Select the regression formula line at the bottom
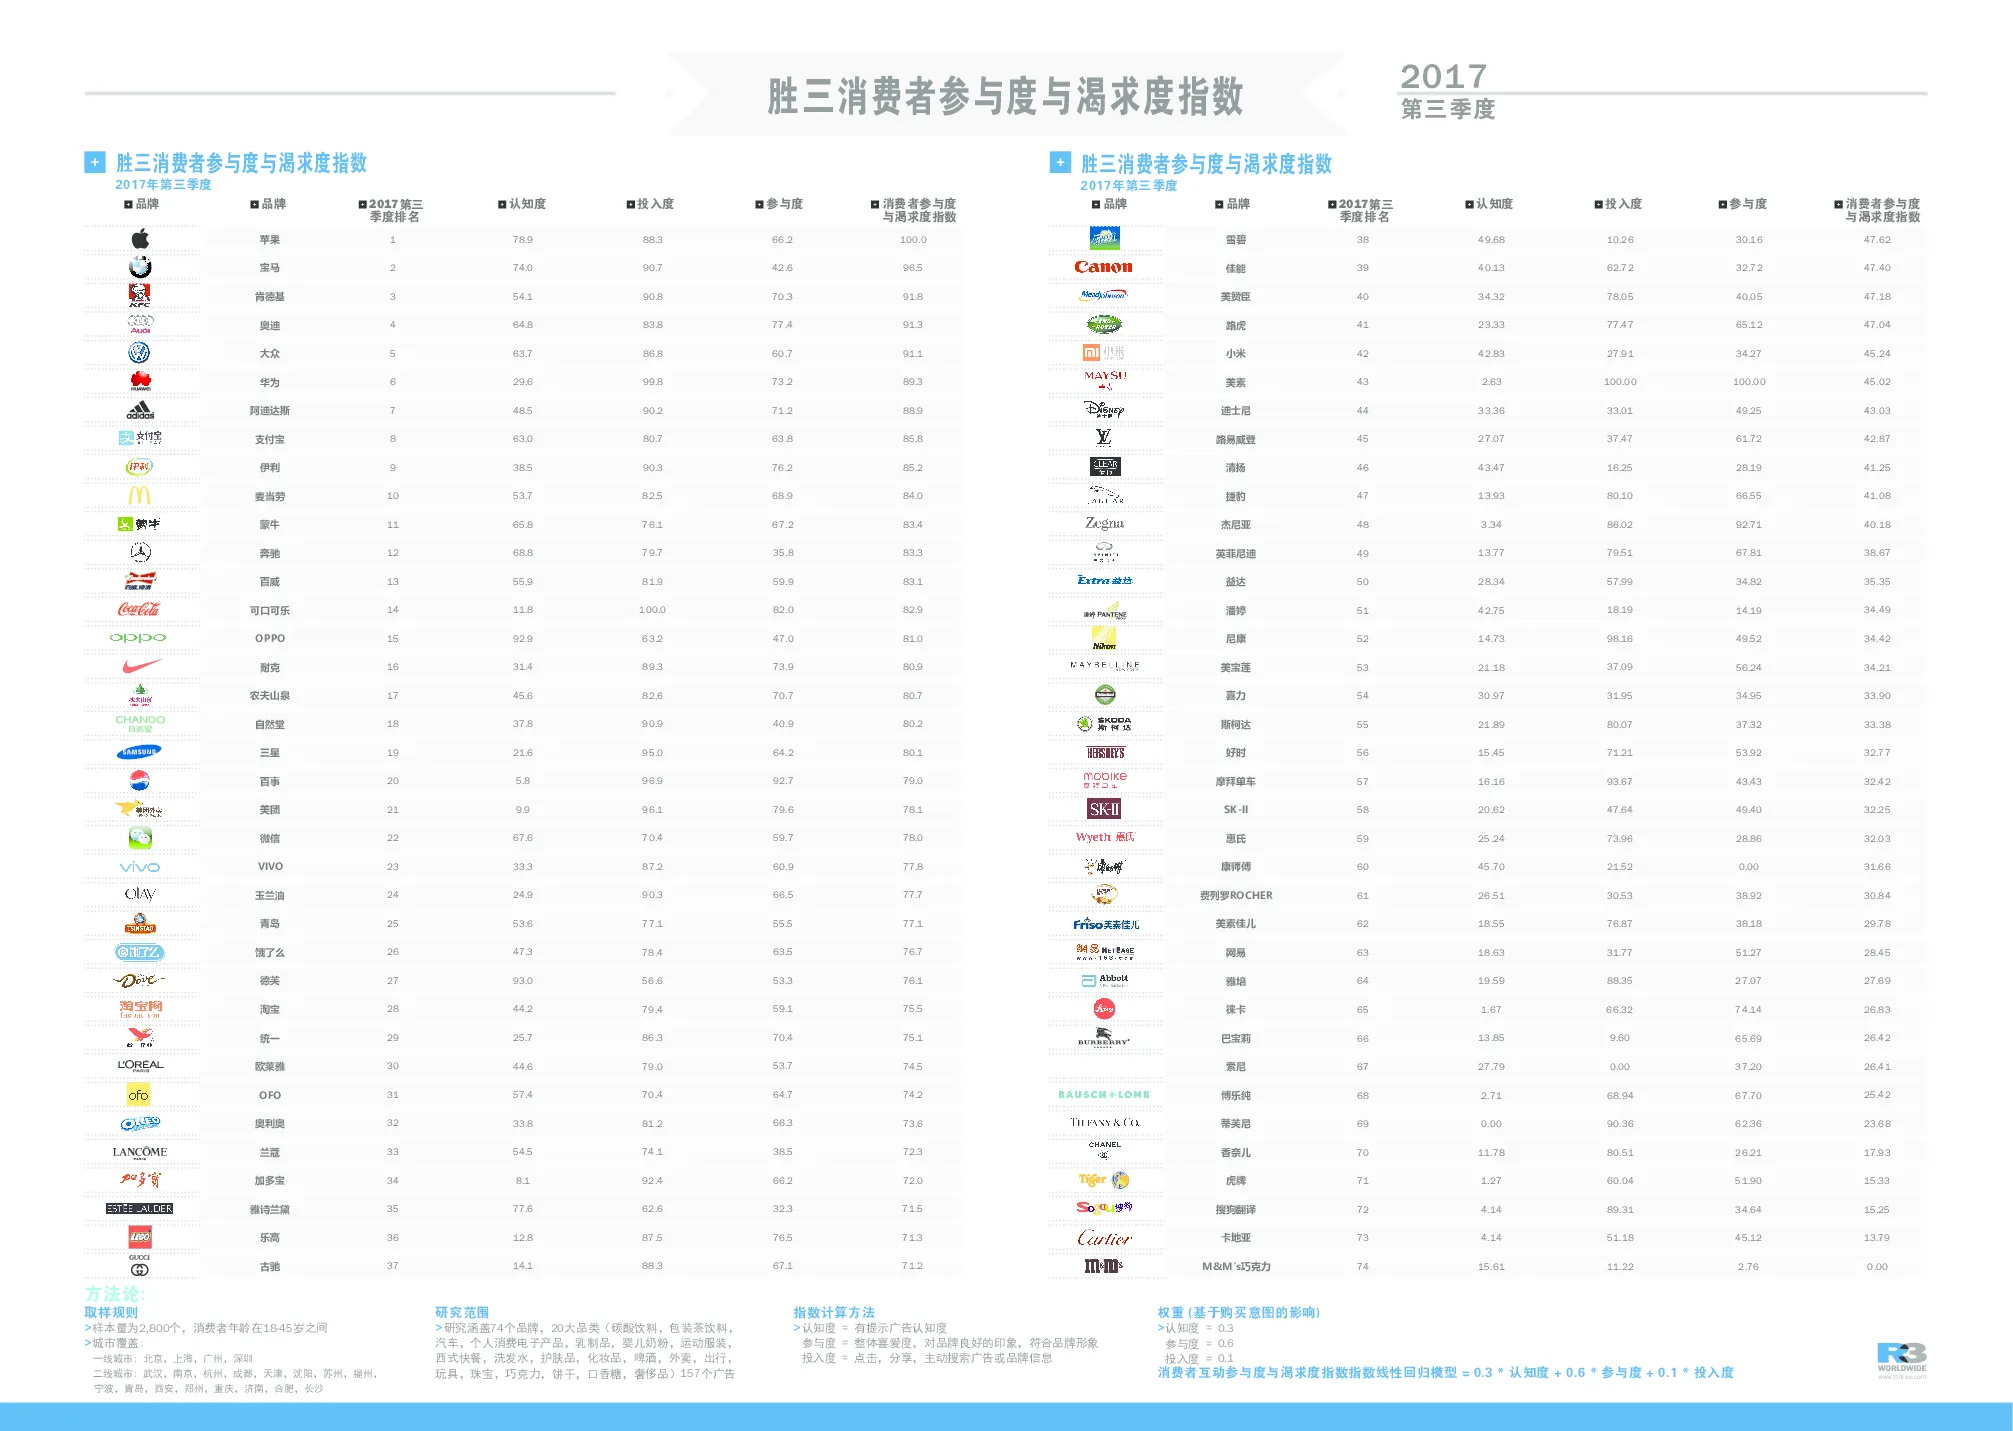The image size is (2013, 1431). click(x=1446, y=1373)
